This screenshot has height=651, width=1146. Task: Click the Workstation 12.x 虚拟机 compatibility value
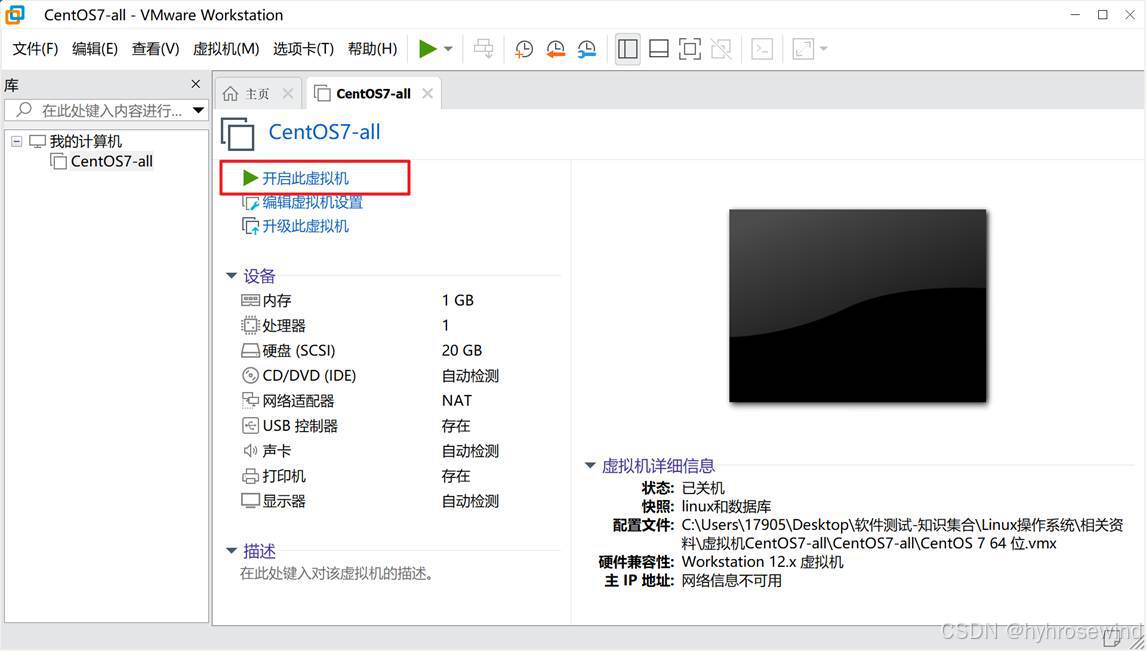tap(762, 562)
